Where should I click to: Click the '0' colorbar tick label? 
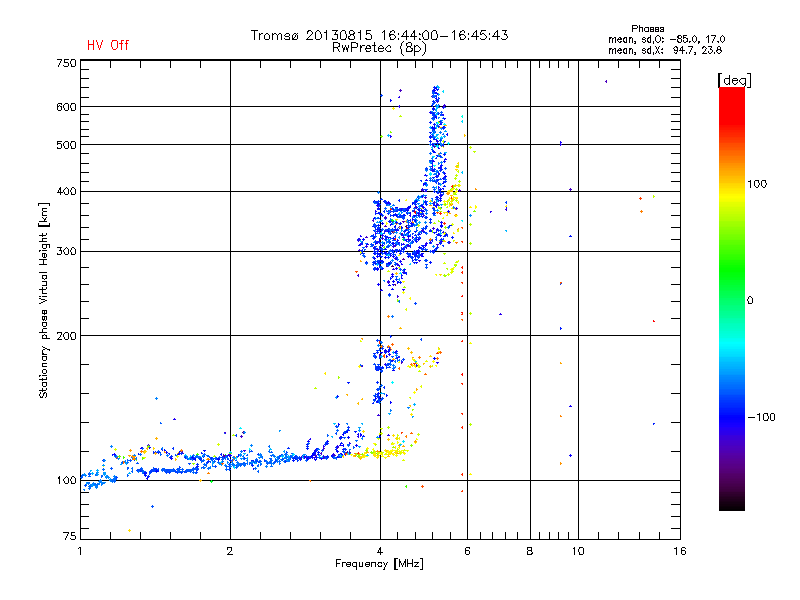click(x=750, y=301)
